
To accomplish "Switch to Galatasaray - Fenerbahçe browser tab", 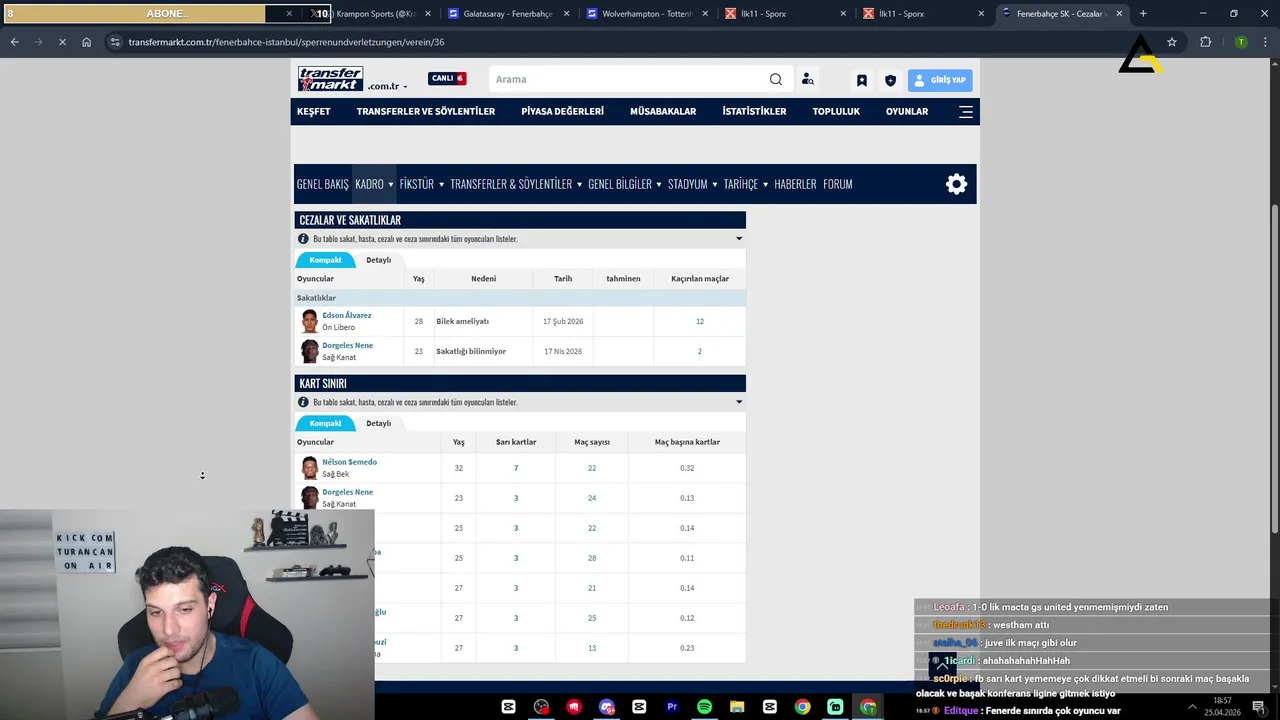I will 507,14.
